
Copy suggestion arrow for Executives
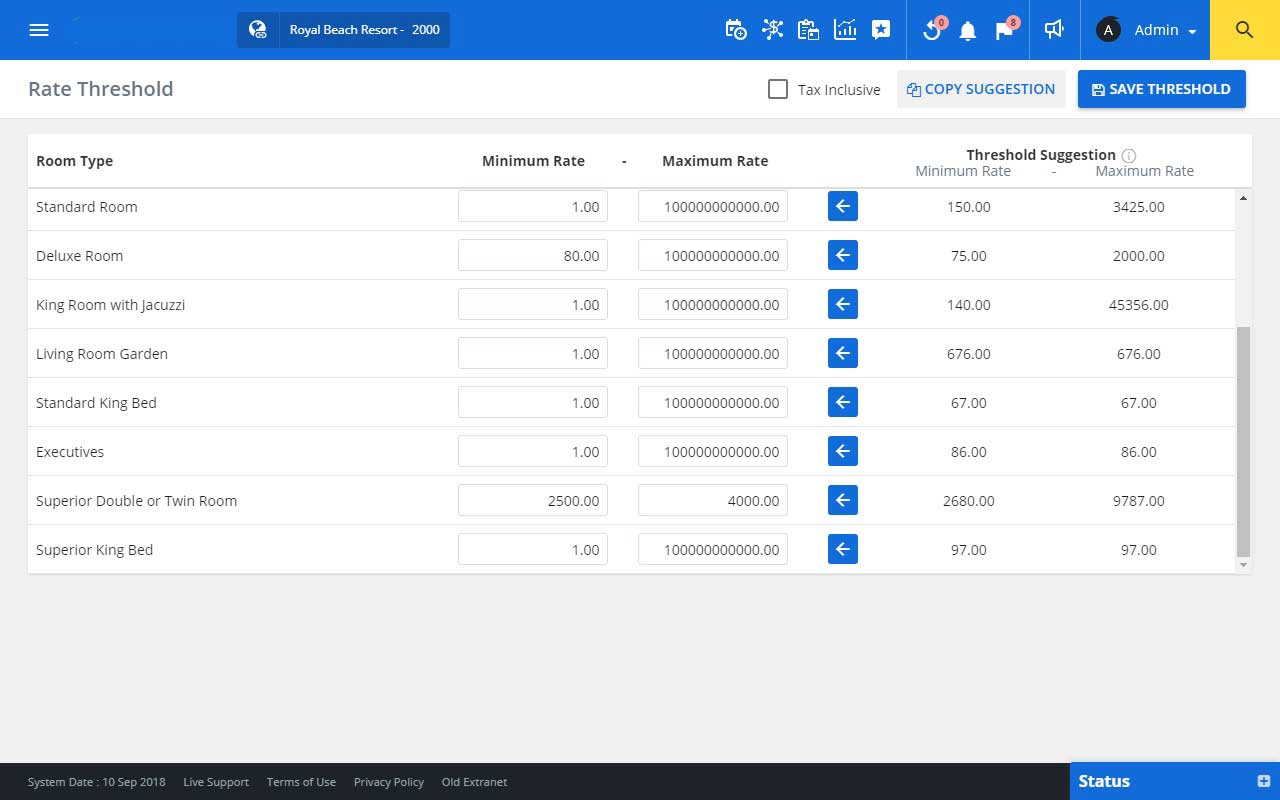point(843,451)
